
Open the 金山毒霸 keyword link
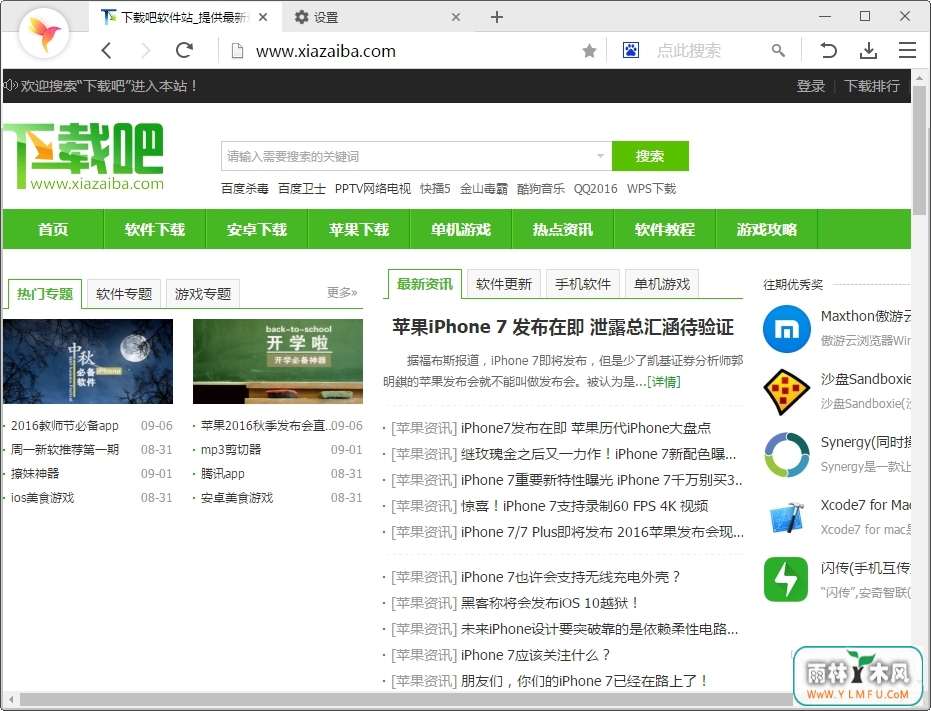click(x=484, y=189)
